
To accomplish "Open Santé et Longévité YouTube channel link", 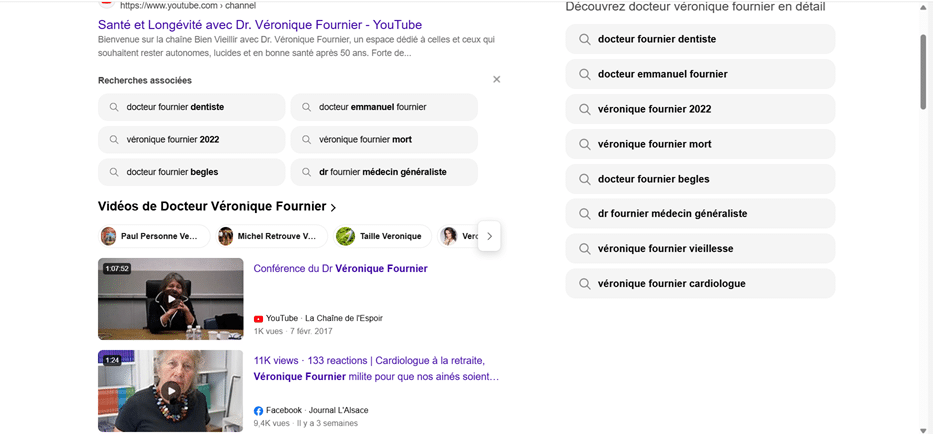I will (260, 24).
